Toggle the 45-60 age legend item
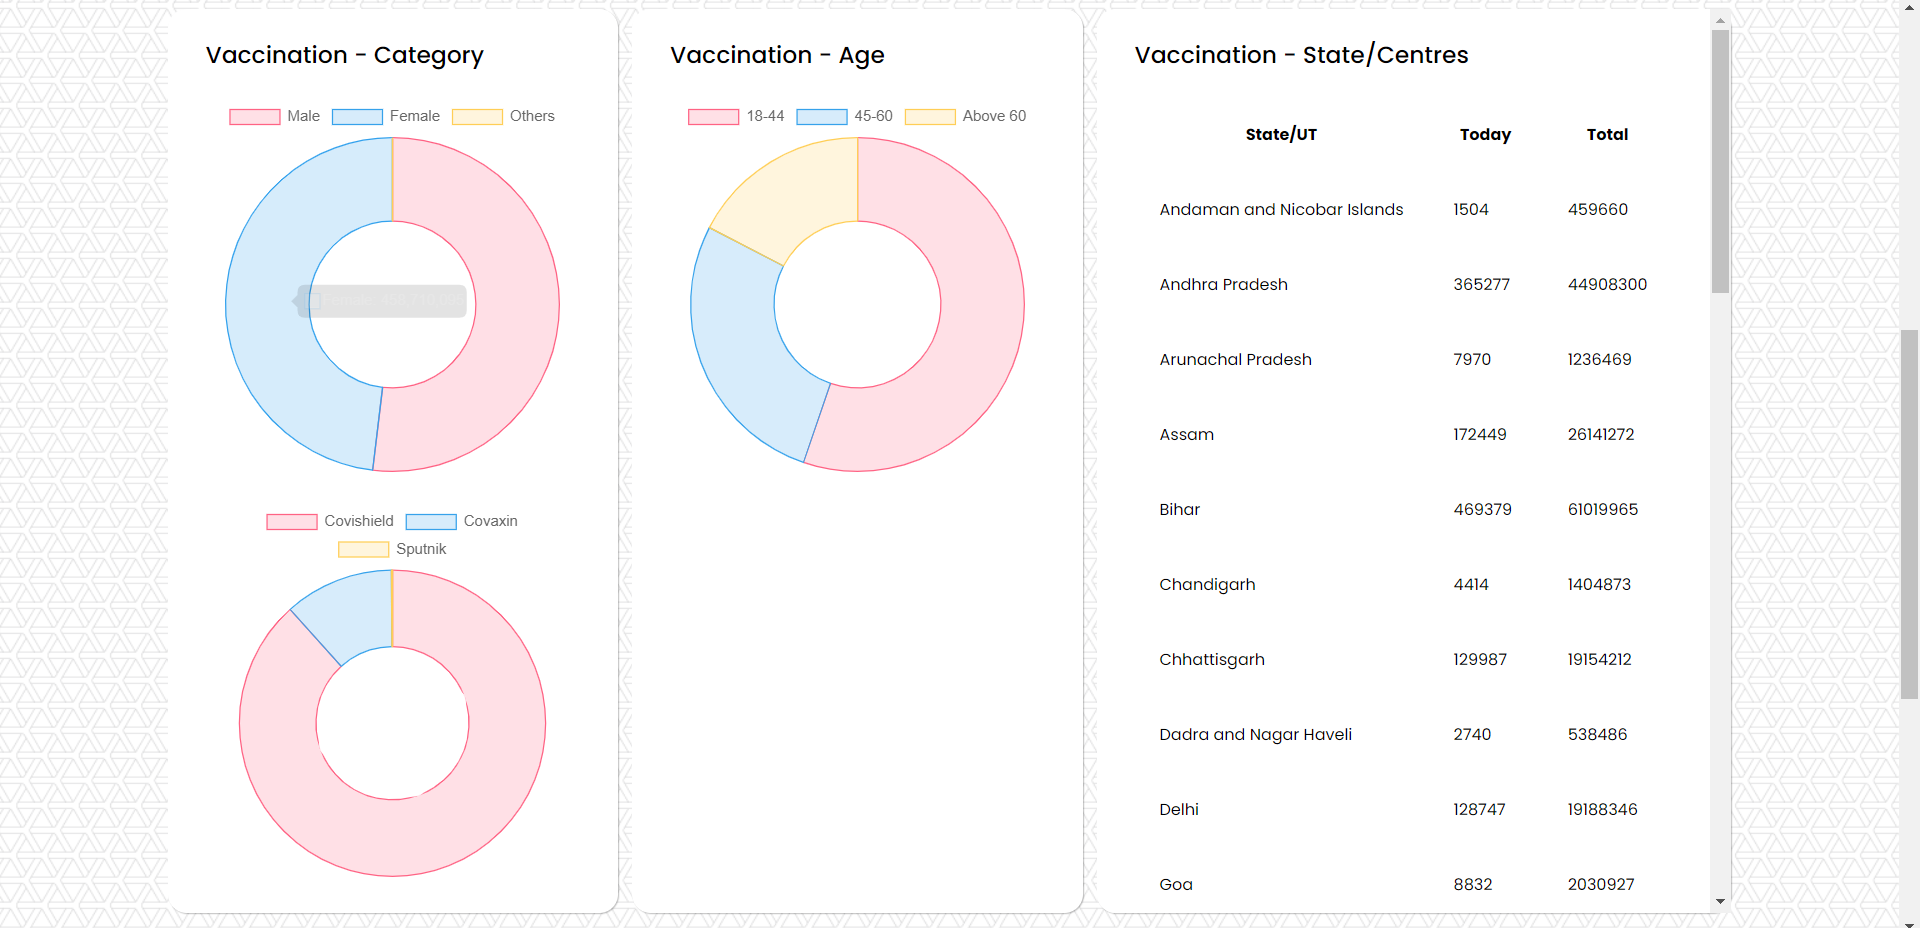The height and width of the screenshot is (928, 1920). [844, 116]
